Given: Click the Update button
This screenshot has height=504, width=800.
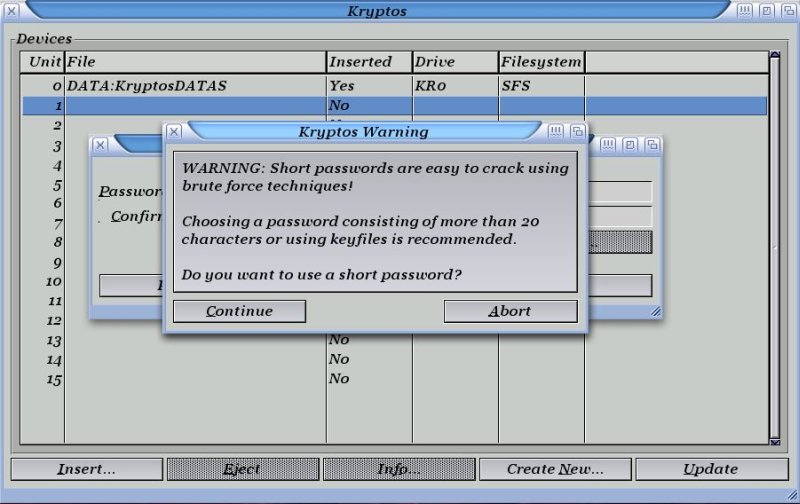Looking at the screenshot, I should [712, 469].
